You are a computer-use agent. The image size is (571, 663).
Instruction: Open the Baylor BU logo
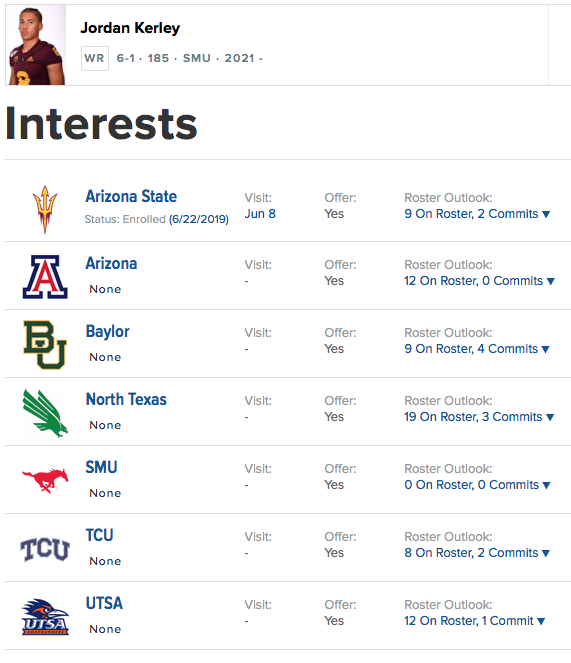point(45,345)
